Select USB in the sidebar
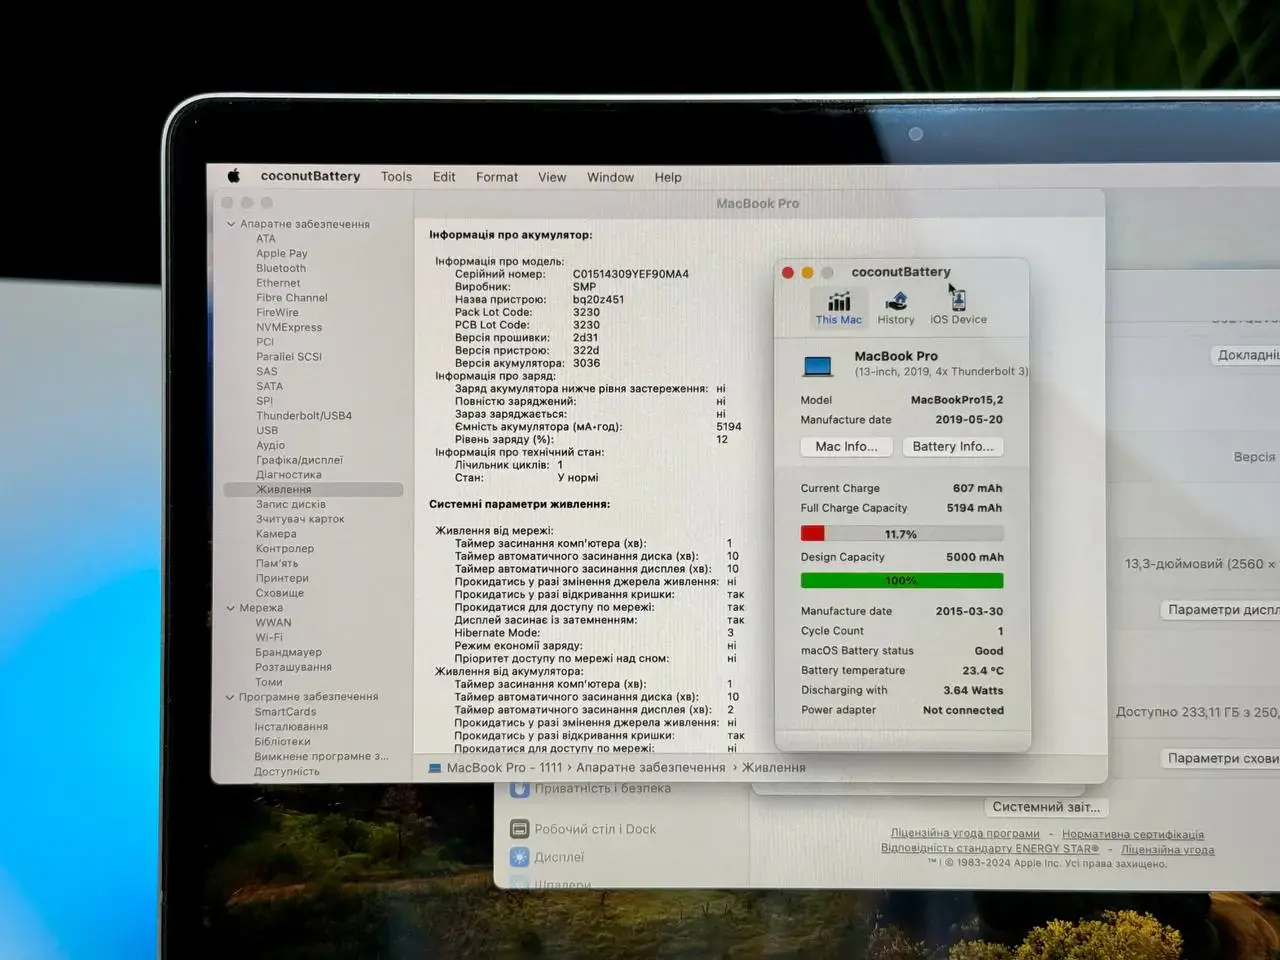The height and width of the screenshot is (960, 1280). pyautogui.click(x=267, y=430)
